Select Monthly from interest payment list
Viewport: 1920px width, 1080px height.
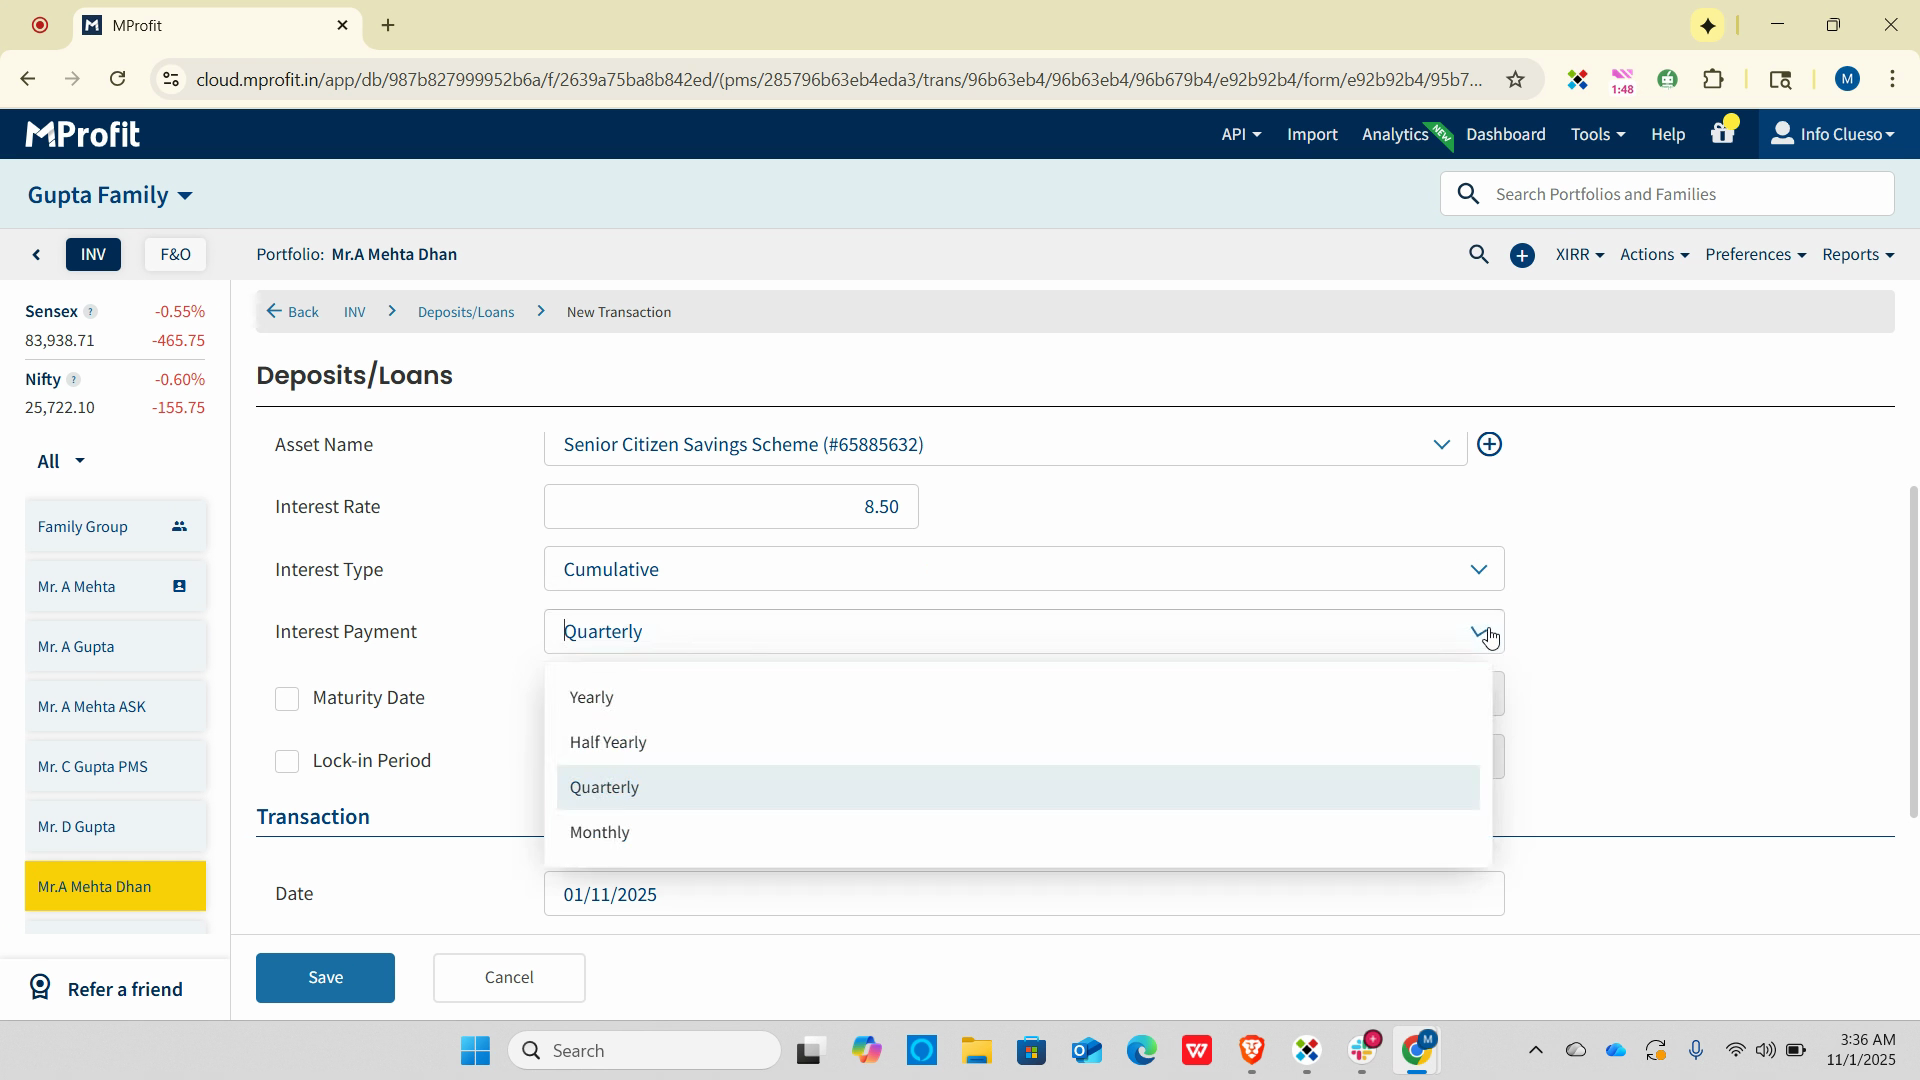pos(600,833)
